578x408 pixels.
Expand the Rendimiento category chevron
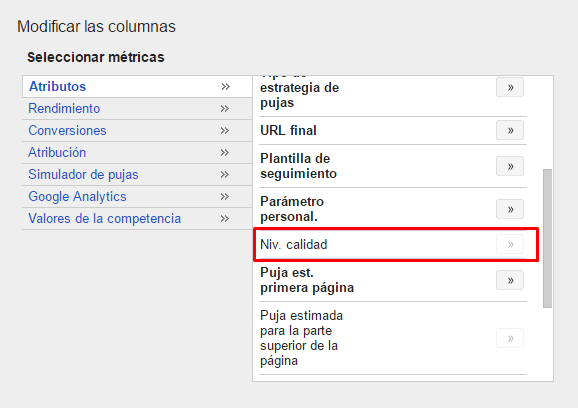225,109
